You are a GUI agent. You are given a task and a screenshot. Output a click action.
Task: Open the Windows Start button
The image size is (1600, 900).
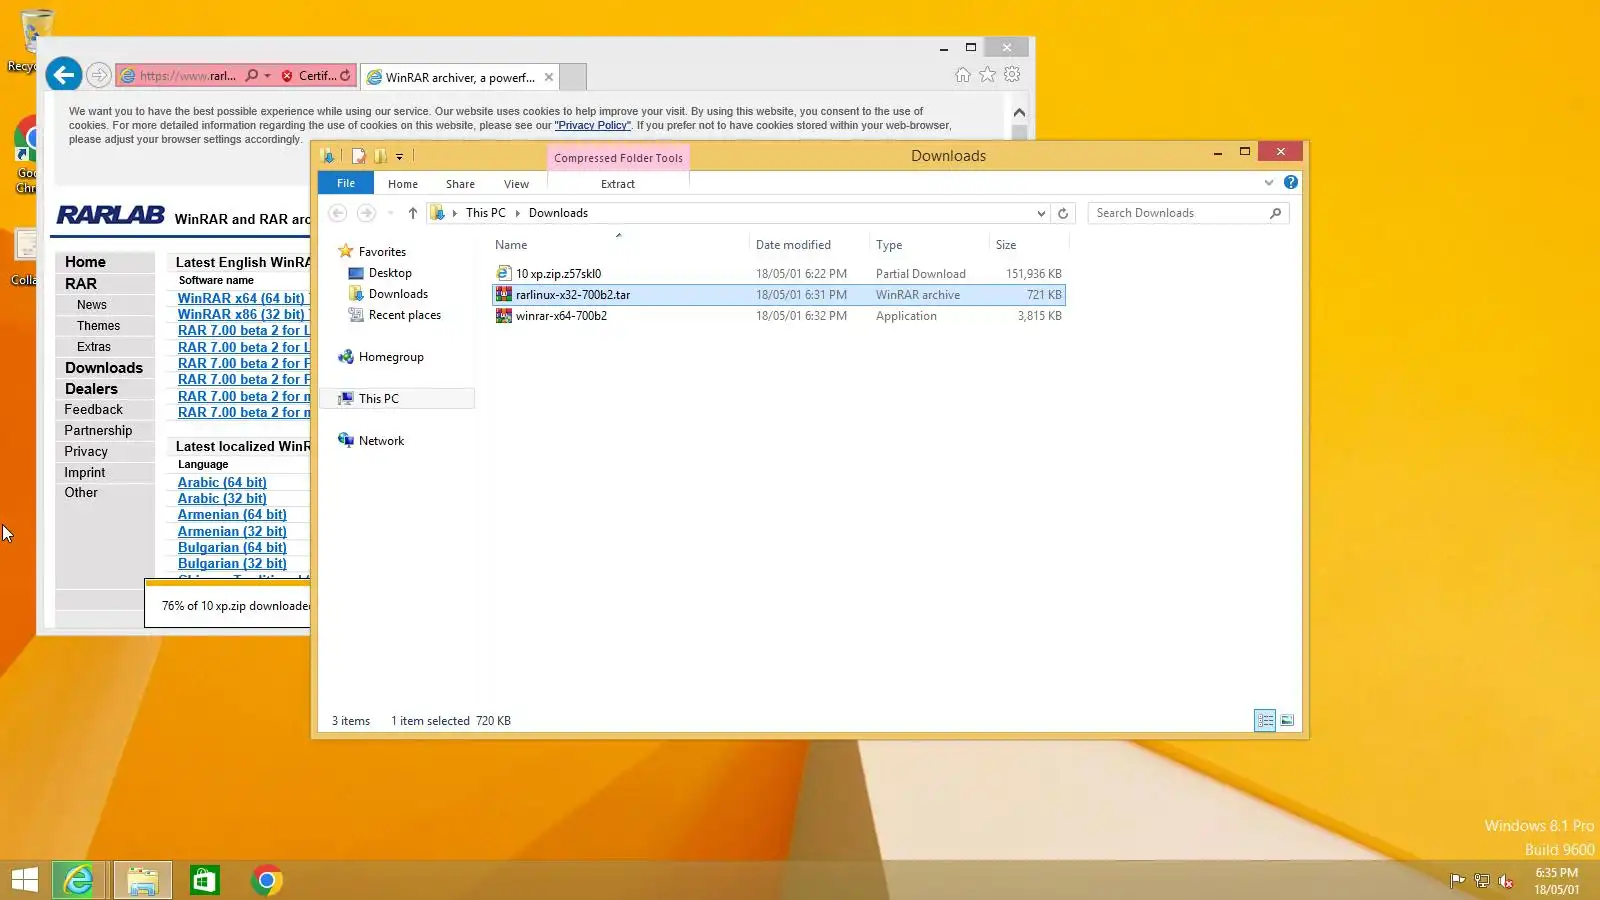[25, 880]
